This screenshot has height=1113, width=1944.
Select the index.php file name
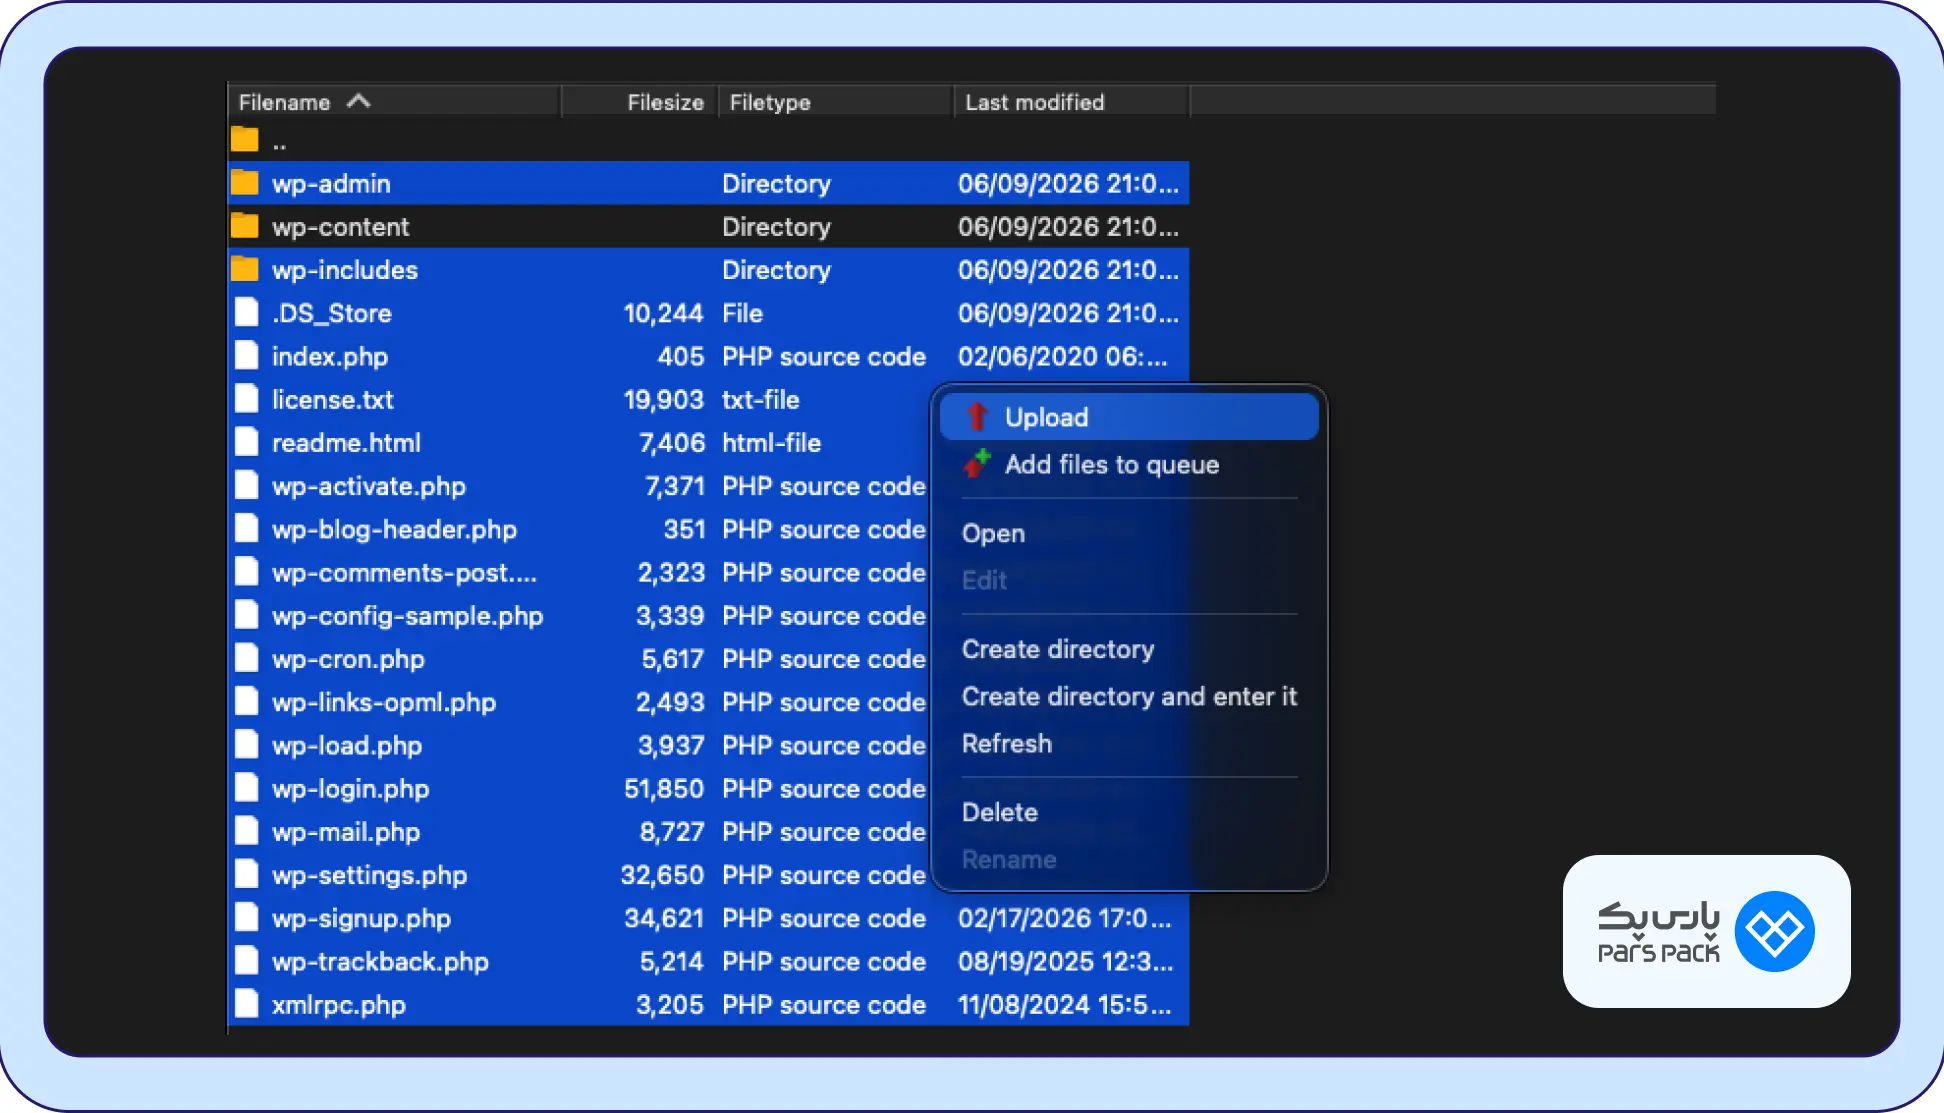point(330,356)
